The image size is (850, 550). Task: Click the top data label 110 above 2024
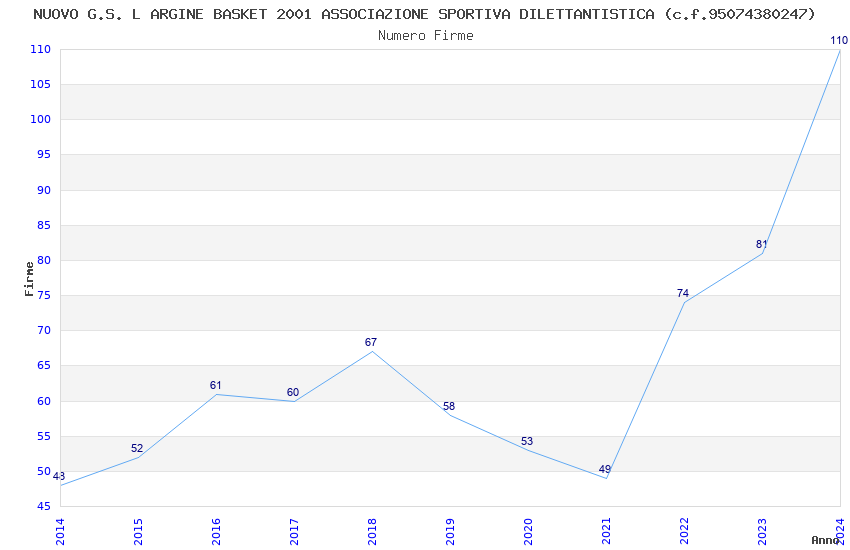[x=839, y=40]
